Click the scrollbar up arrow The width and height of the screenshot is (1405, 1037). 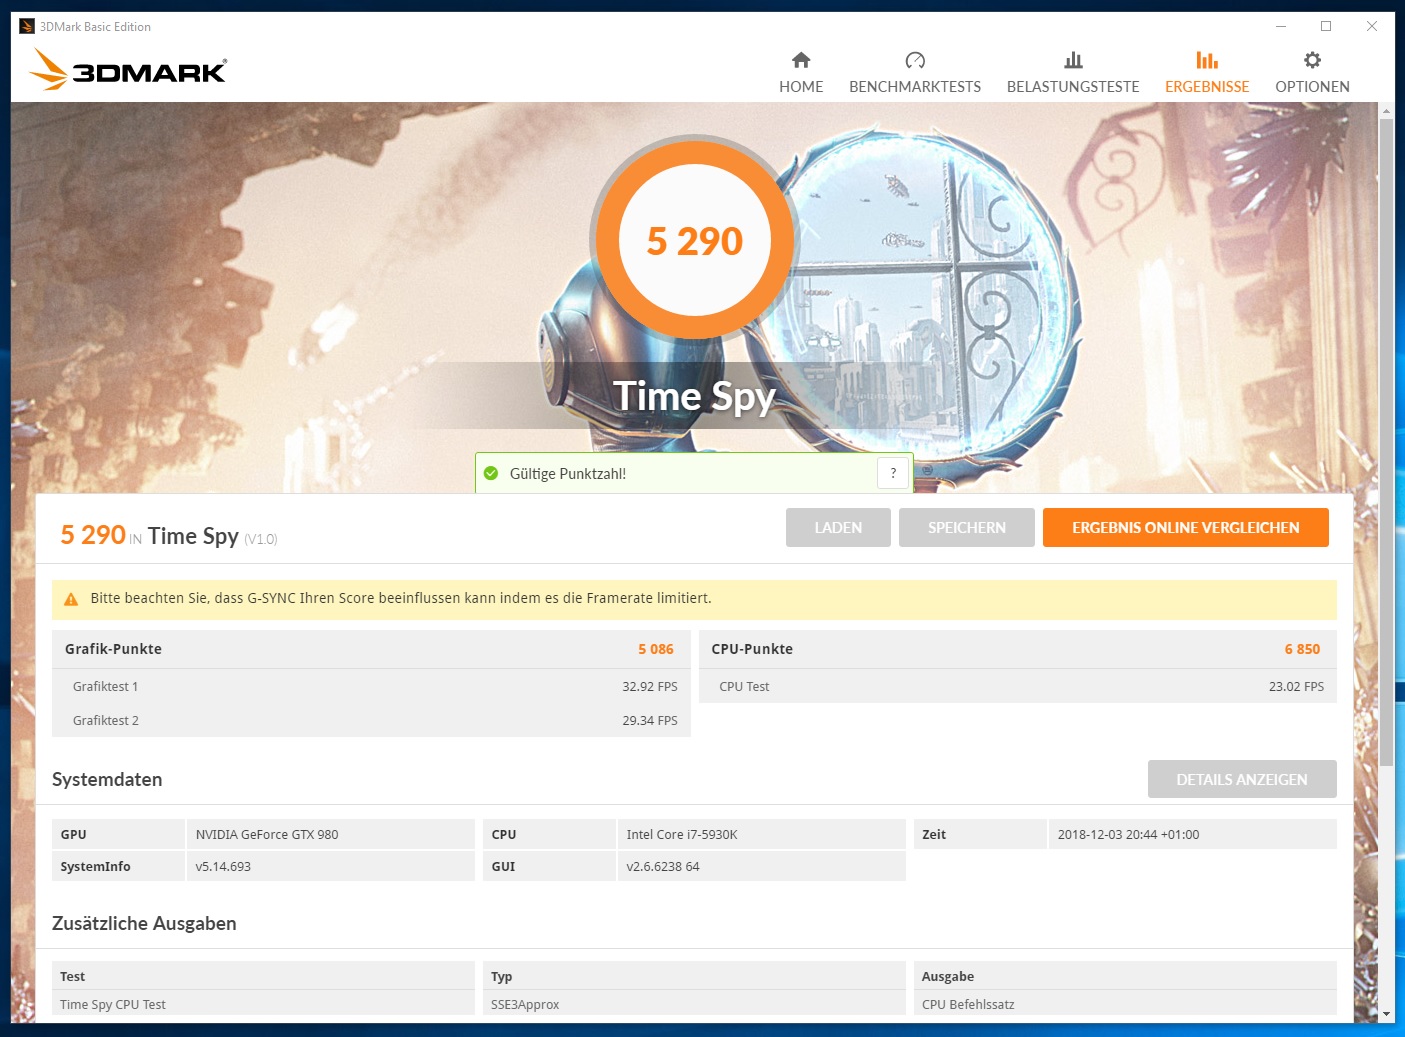[1386, 109]
